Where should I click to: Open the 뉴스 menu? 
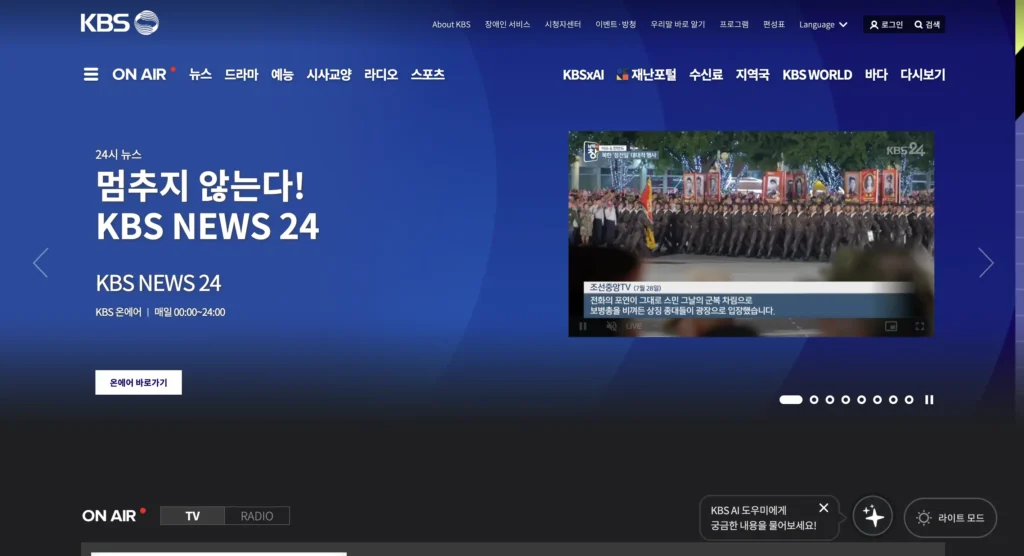[200, 74]
